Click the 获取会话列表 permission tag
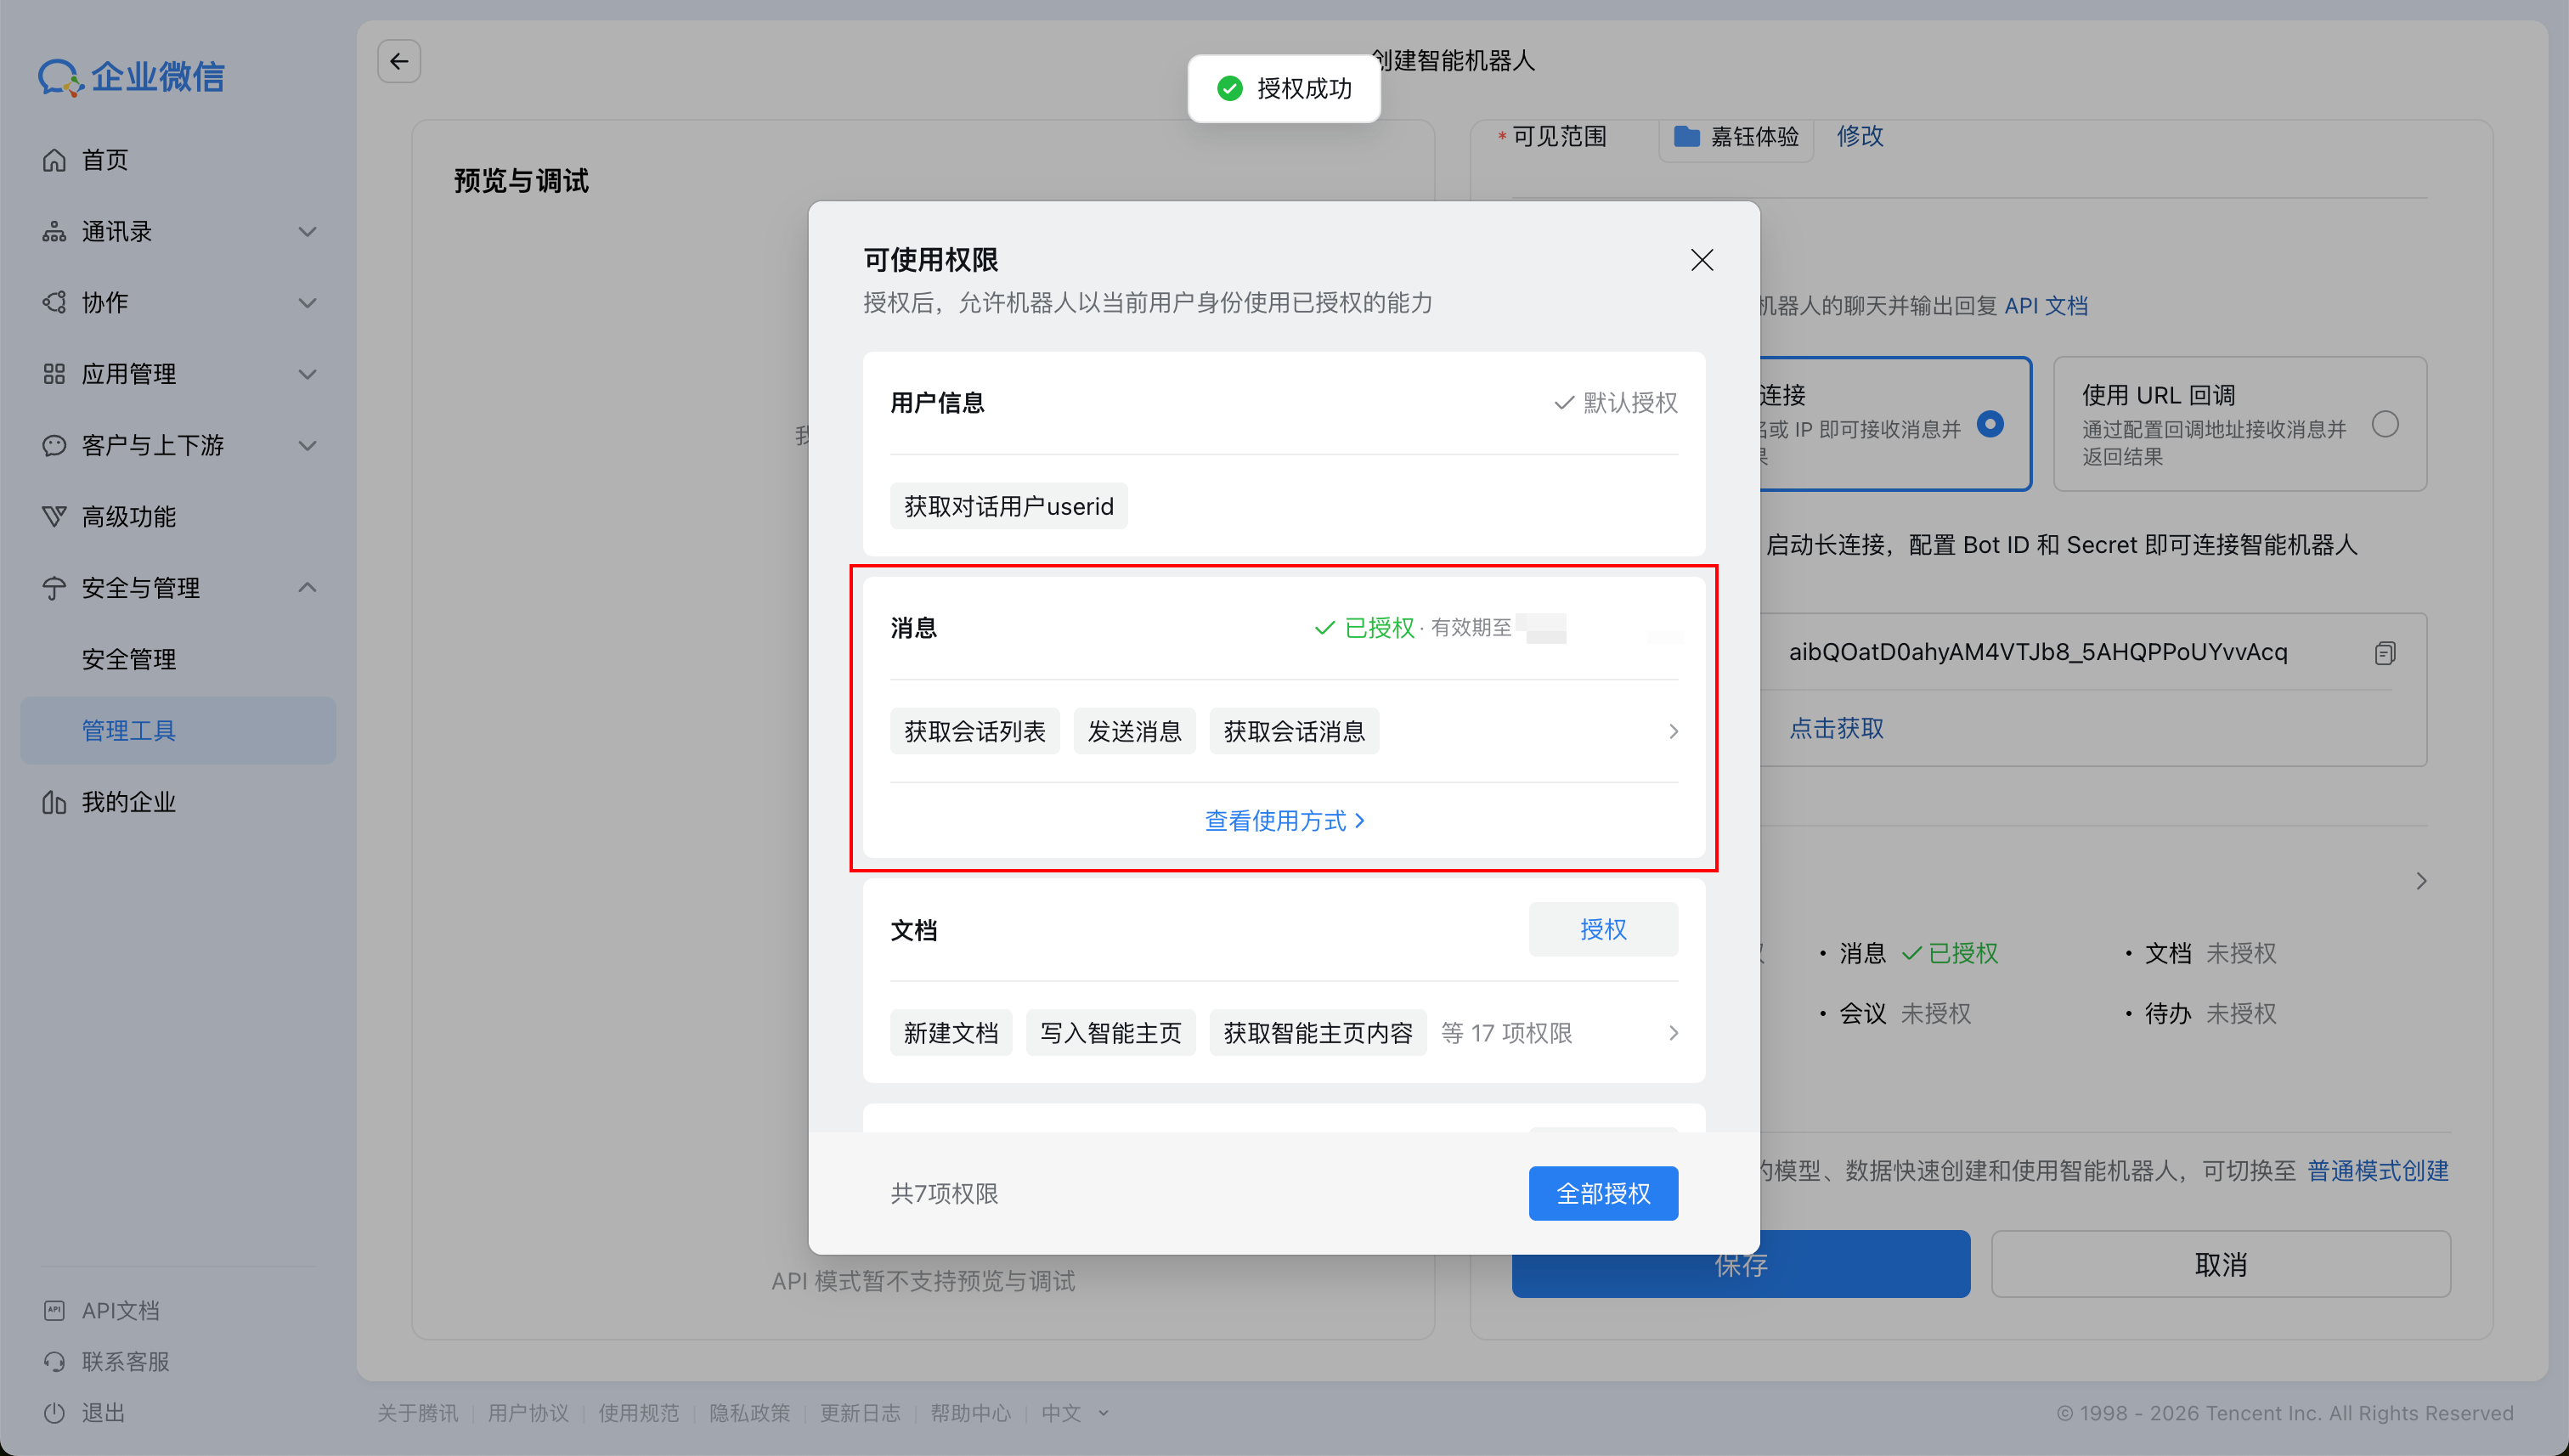 click(975, 731)
